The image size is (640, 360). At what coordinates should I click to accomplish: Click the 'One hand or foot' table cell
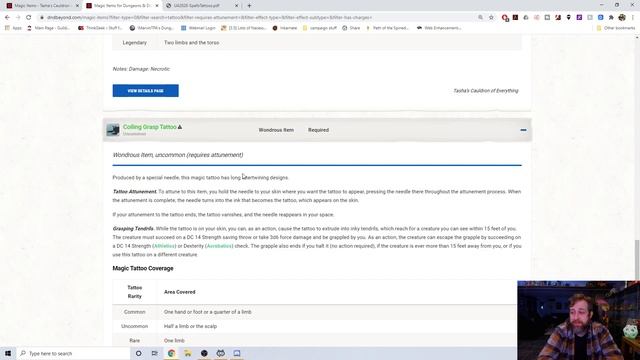(x=208, y=312)
